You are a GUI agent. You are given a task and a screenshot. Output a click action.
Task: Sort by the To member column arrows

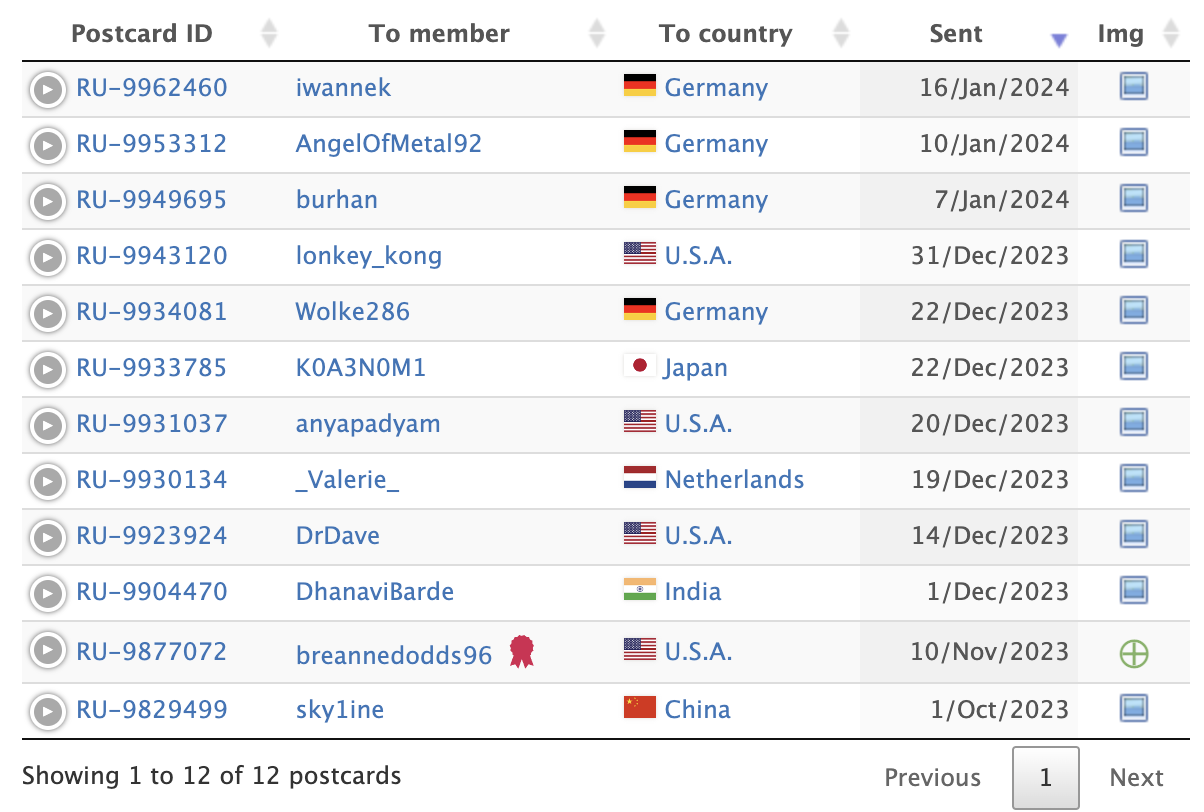click(597, 34)
